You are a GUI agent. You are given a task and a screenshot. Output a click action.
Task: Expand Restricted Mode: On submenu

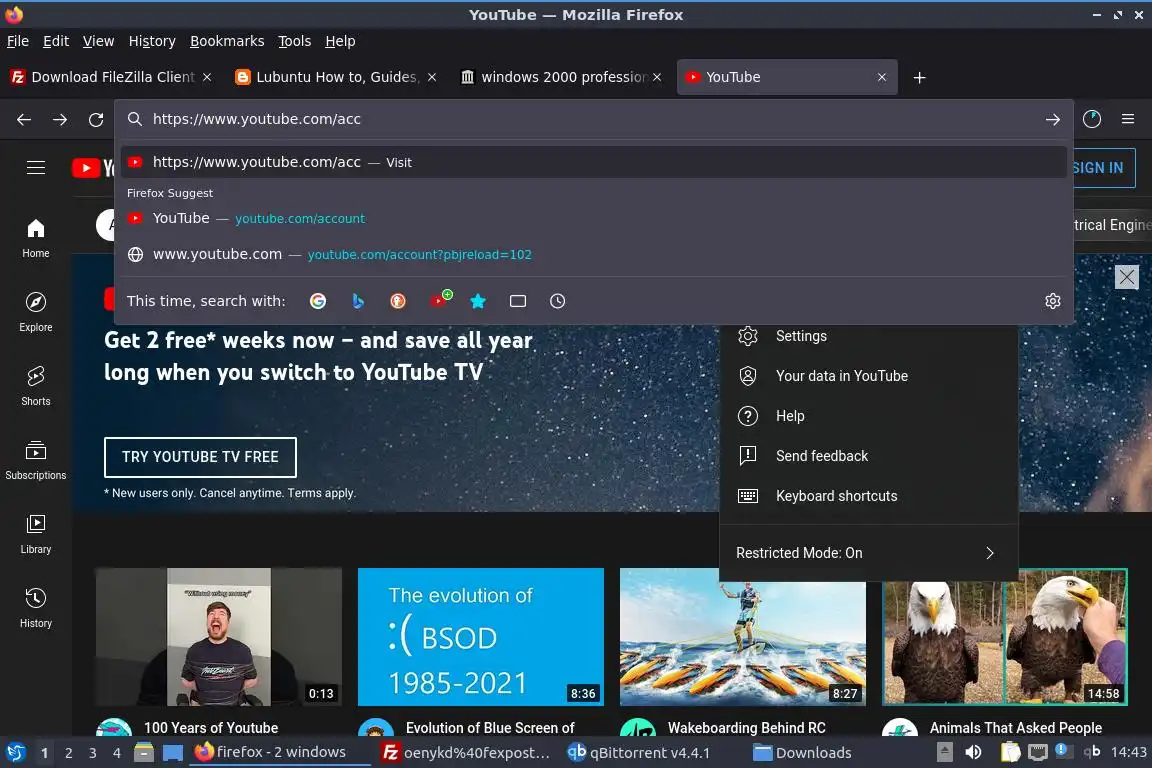[x=868, y=553]
